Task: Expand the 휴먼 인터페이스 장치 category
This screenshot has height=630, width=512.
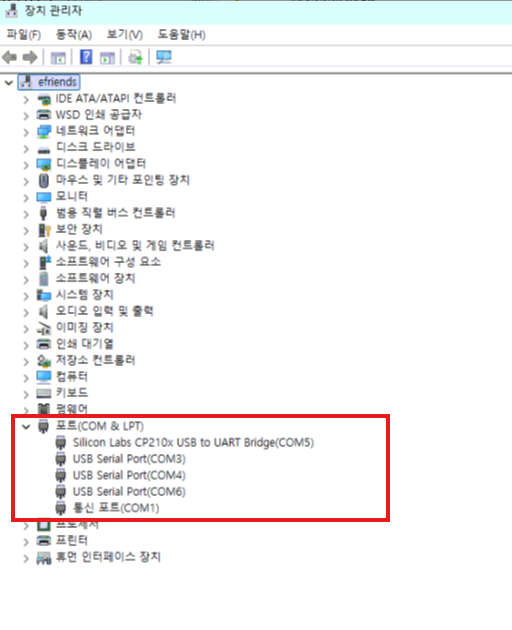Action: (x=26, y=558)
